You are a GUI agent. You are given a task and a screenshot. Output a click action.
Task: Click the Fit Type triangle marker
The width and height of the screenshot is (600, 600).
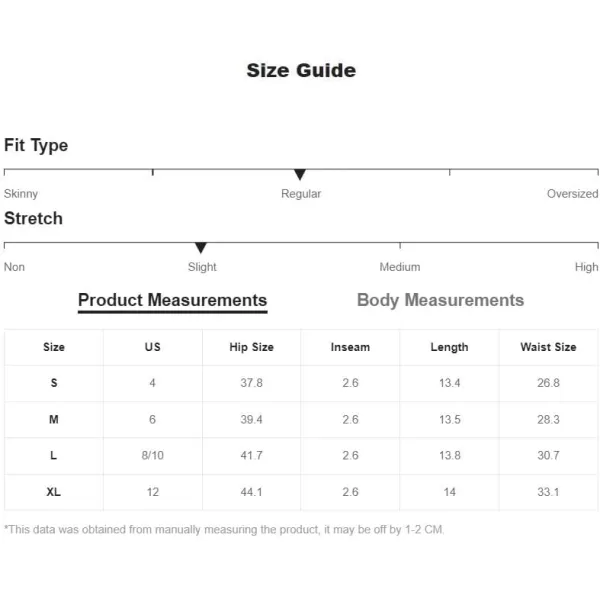point(300,174)
